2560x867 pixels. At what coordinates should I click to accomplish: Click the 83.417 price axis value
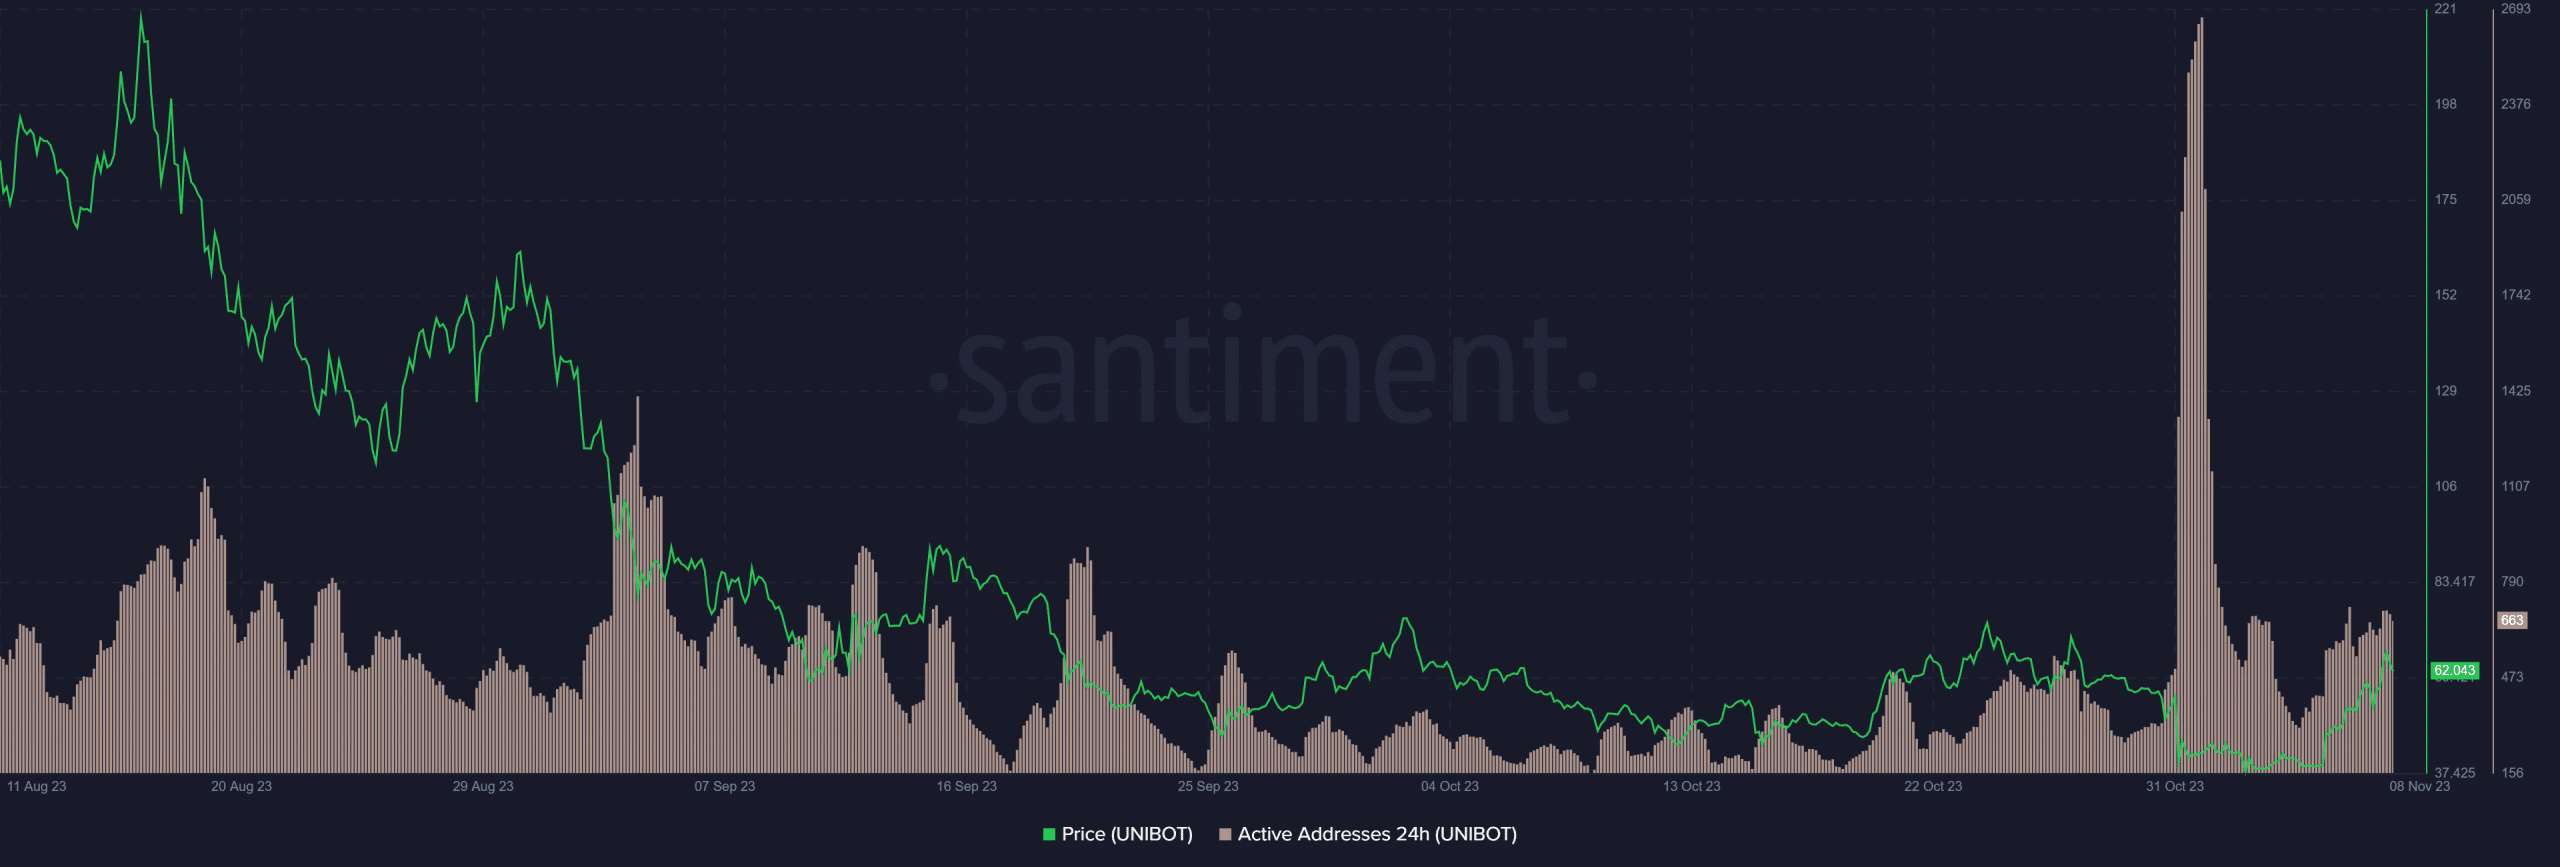2455,581
